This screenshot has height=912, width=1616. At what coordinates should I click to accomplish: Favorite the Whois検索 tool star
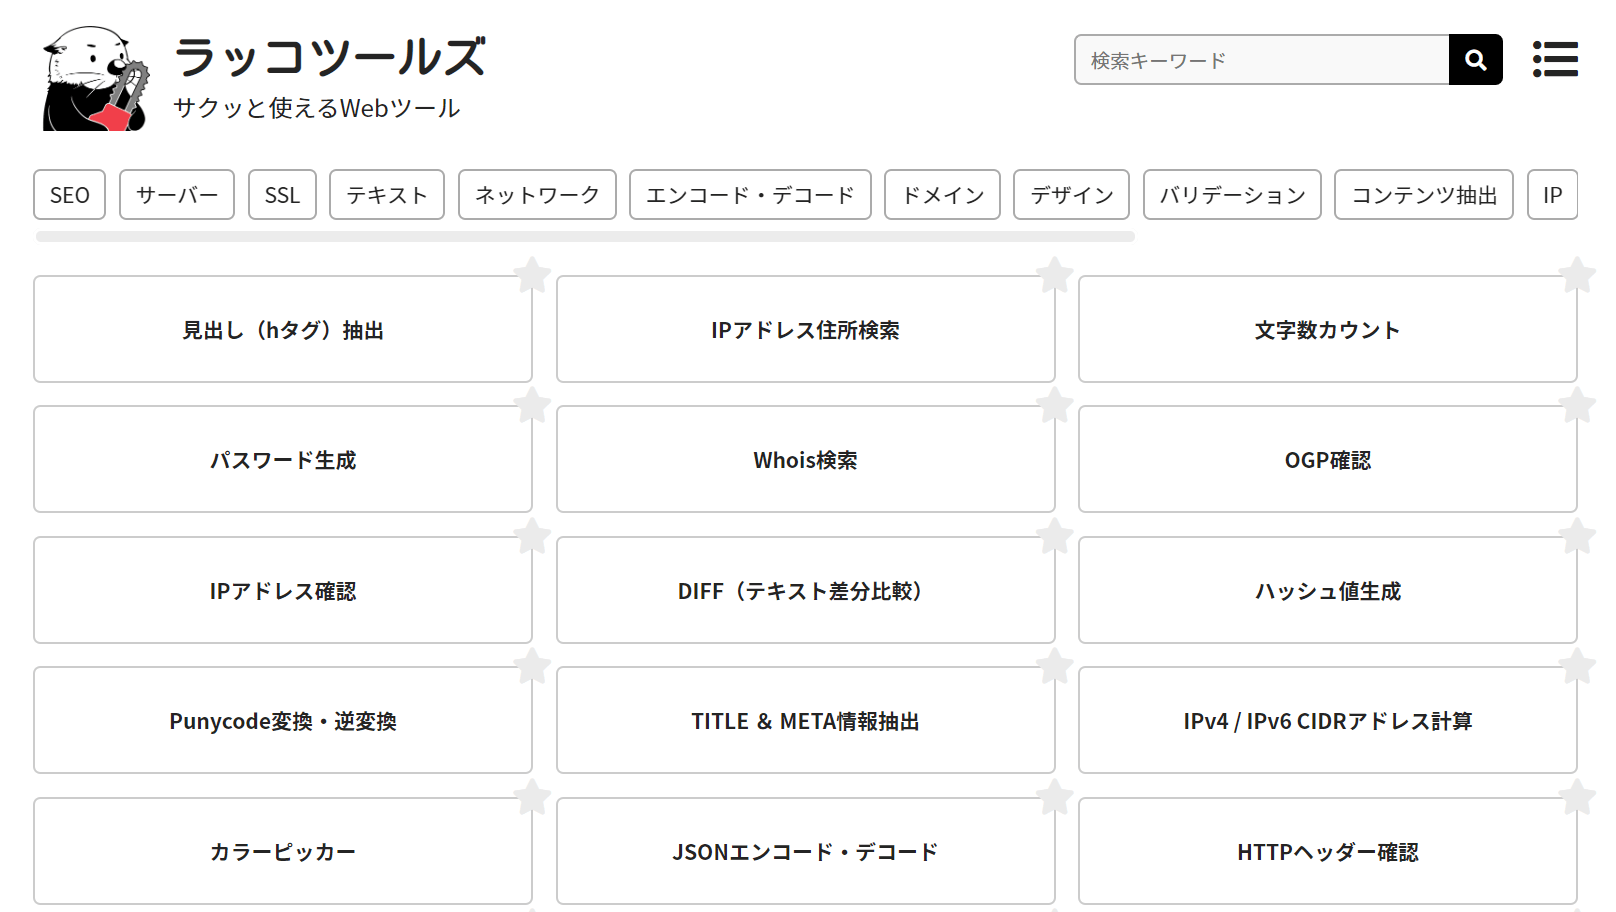pos(1055,405)
